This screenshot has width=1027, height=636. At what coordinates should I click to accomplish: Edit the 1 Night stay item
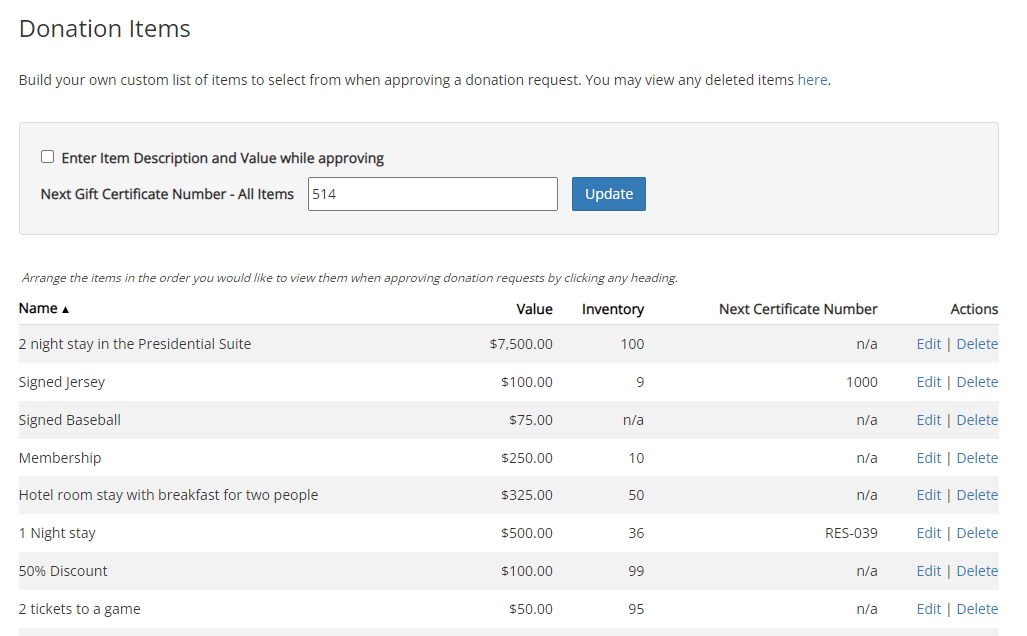coord(928,532)
